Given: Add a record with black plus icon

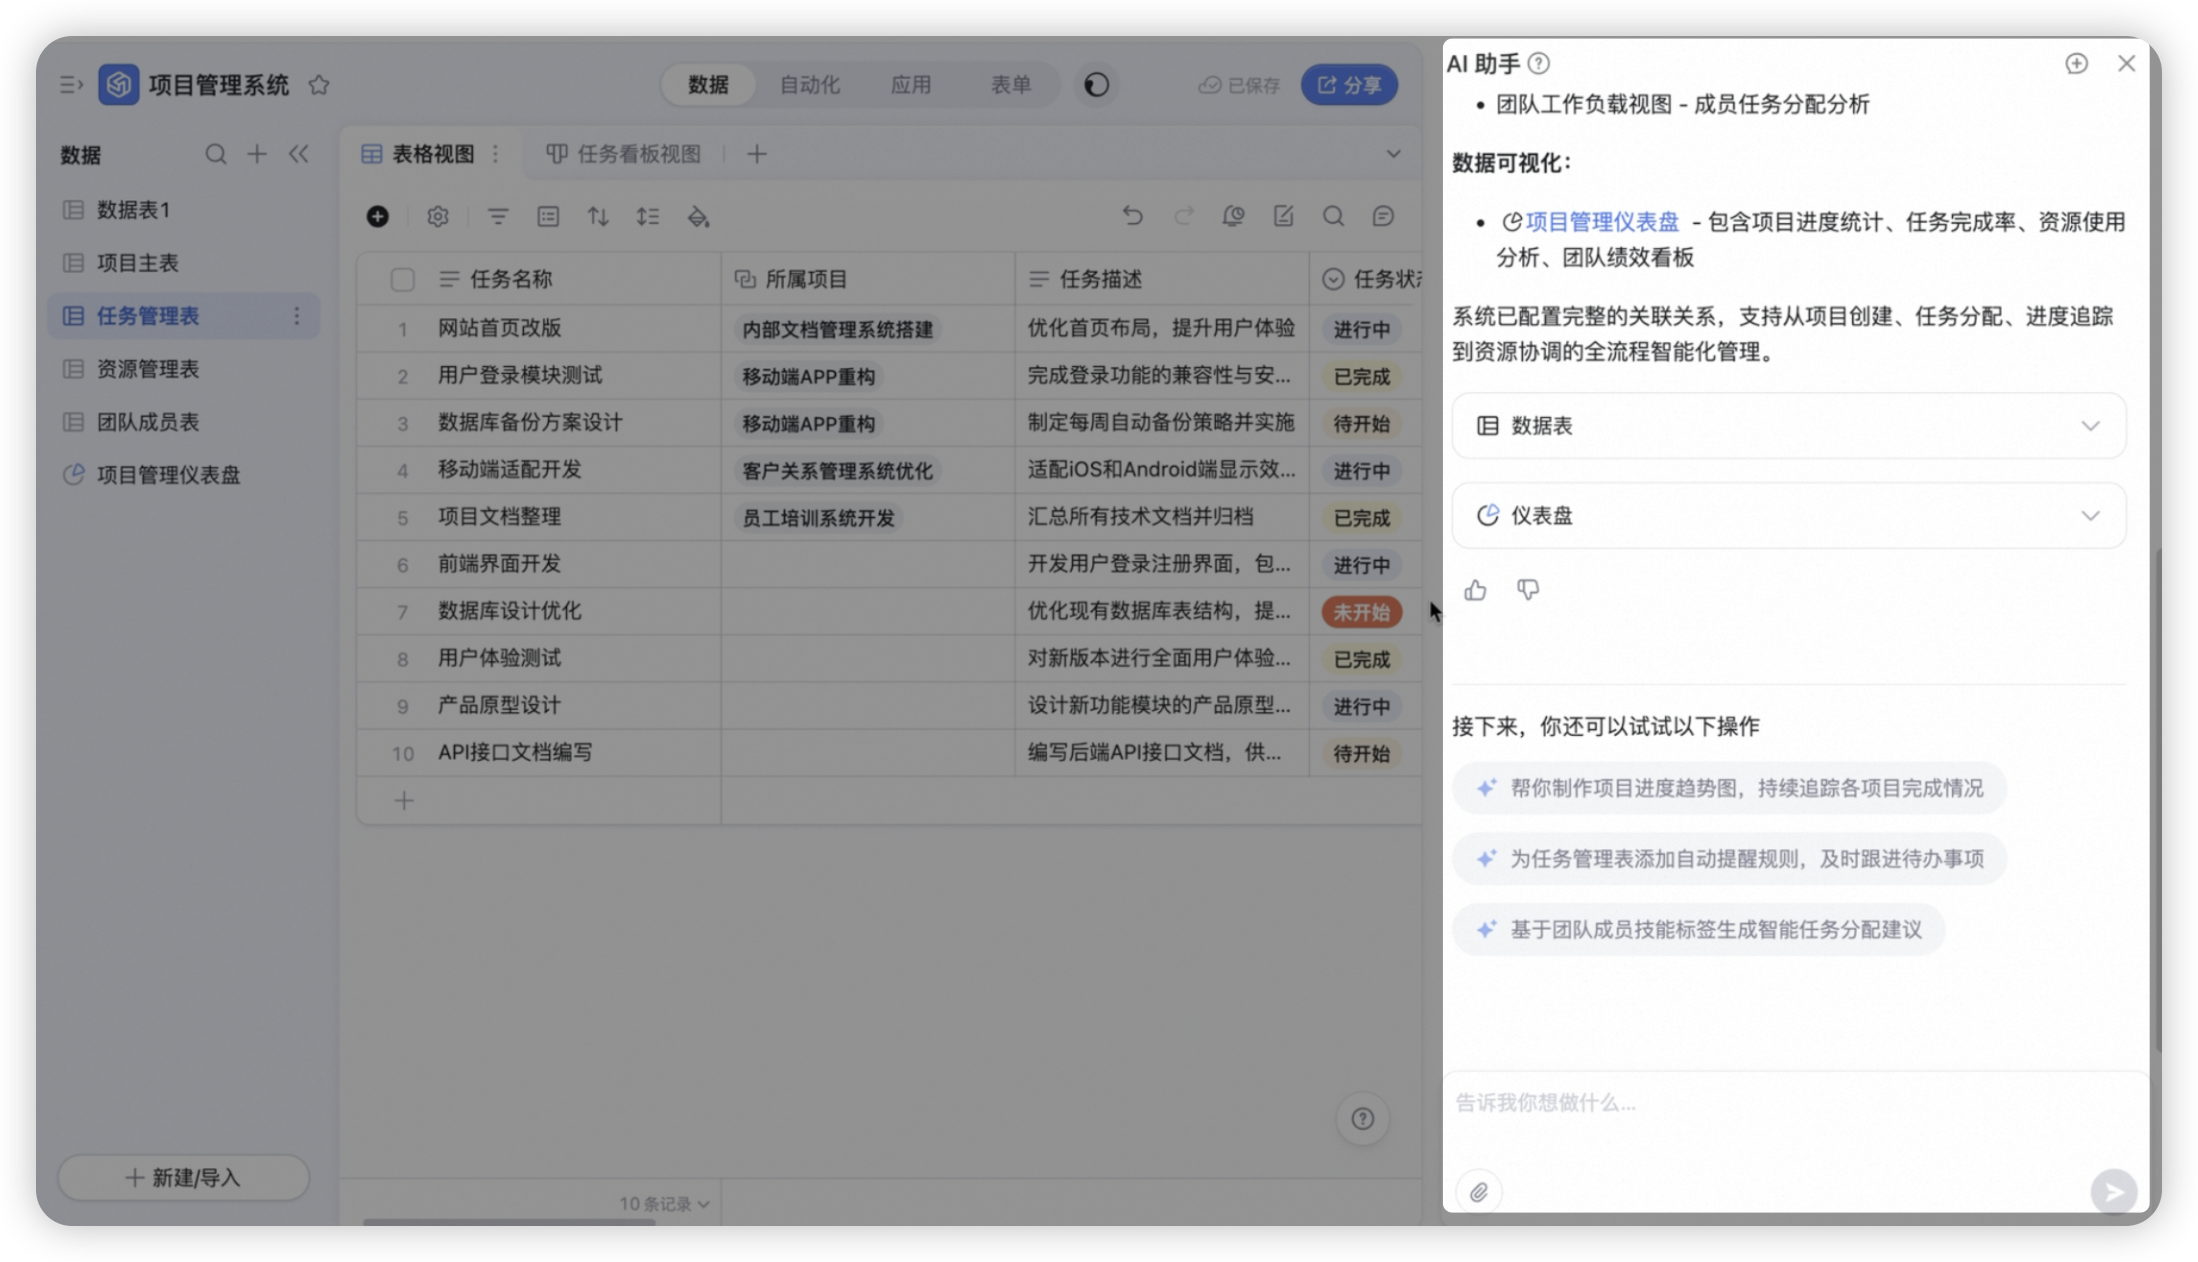Looking at the screenshot, I should point(377,216).
